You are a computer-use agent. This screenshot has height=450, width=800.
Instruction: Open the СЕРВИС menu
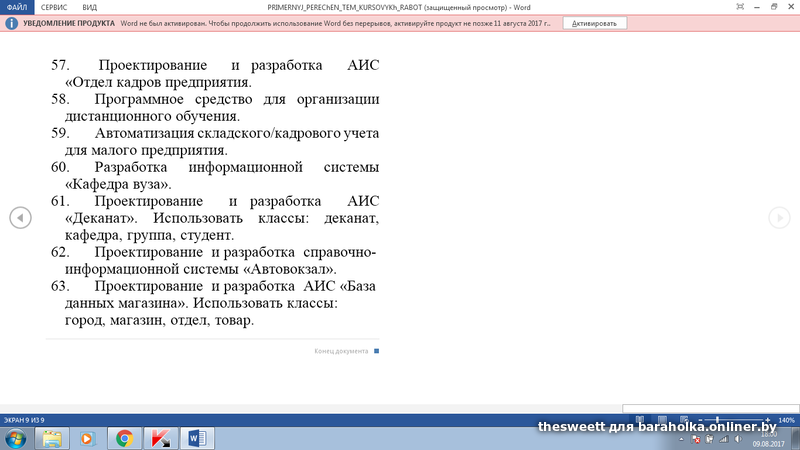click(x=54, y=7)
